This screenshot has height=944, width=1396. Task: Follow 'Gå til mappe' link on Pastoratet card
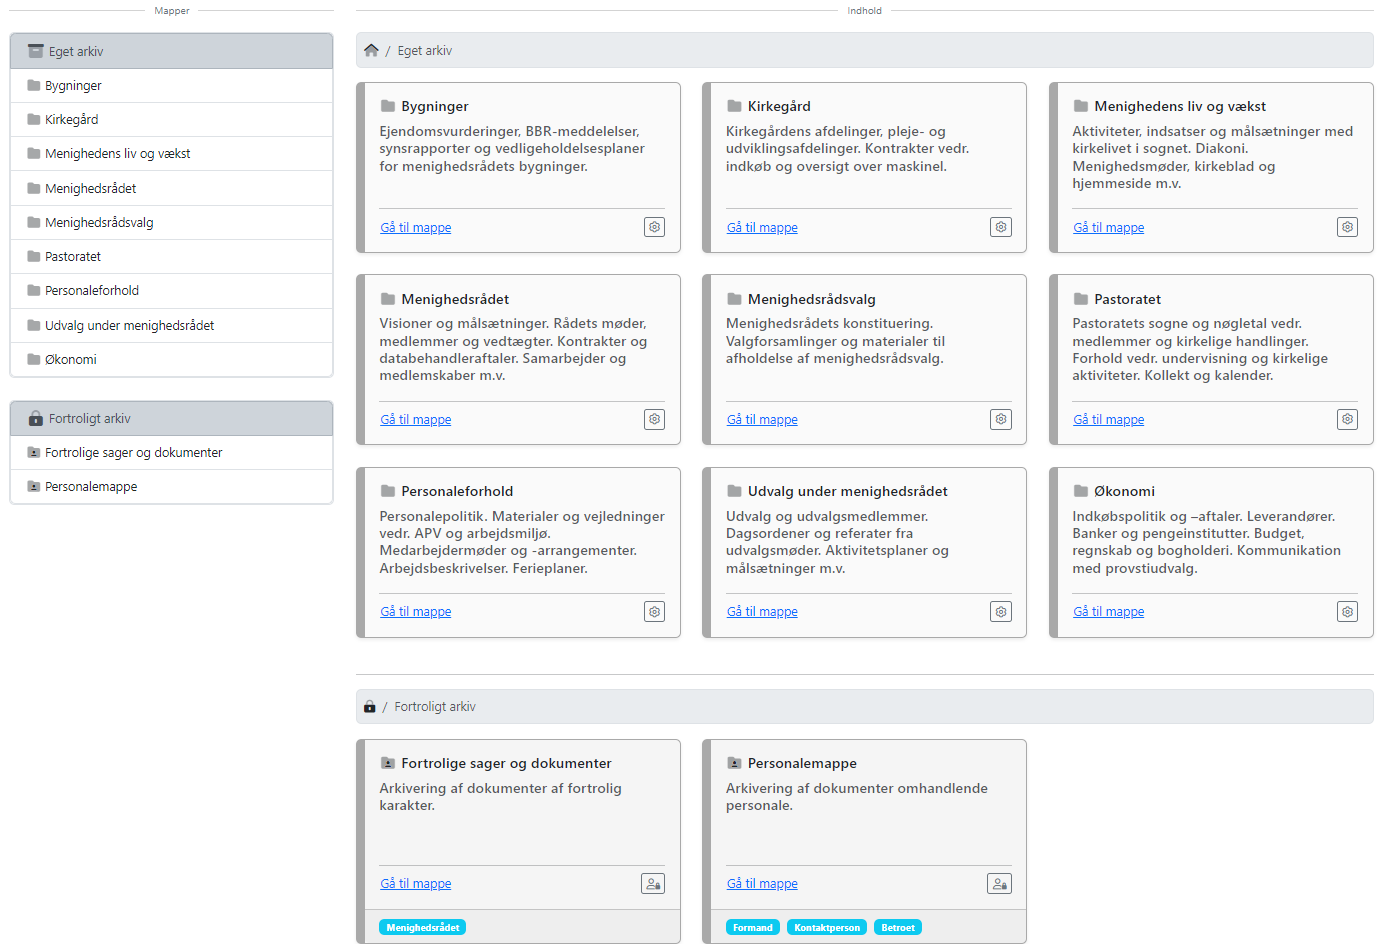coord(1108,420)
